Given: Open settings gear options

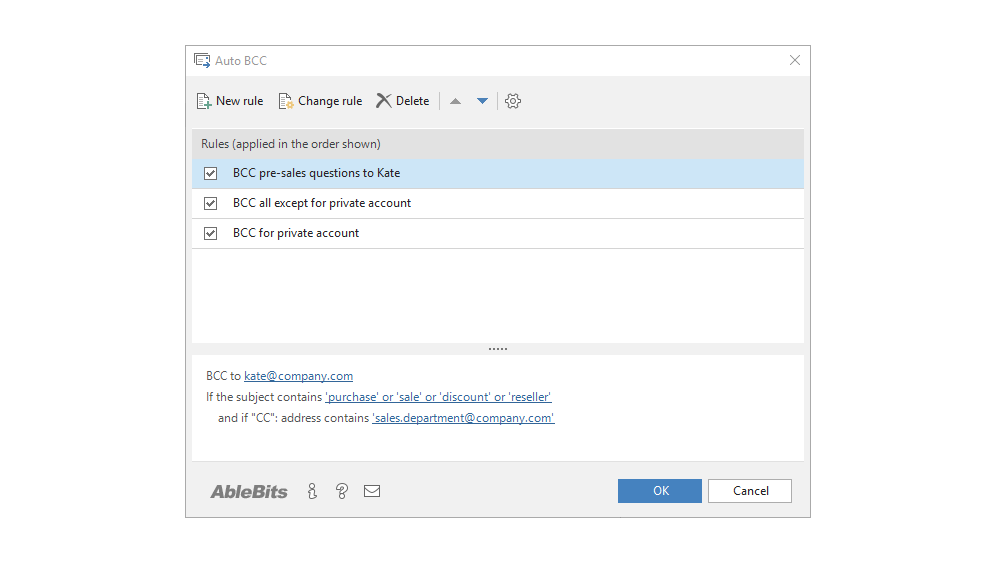Looking at the screenshot, I should [513, 101].
